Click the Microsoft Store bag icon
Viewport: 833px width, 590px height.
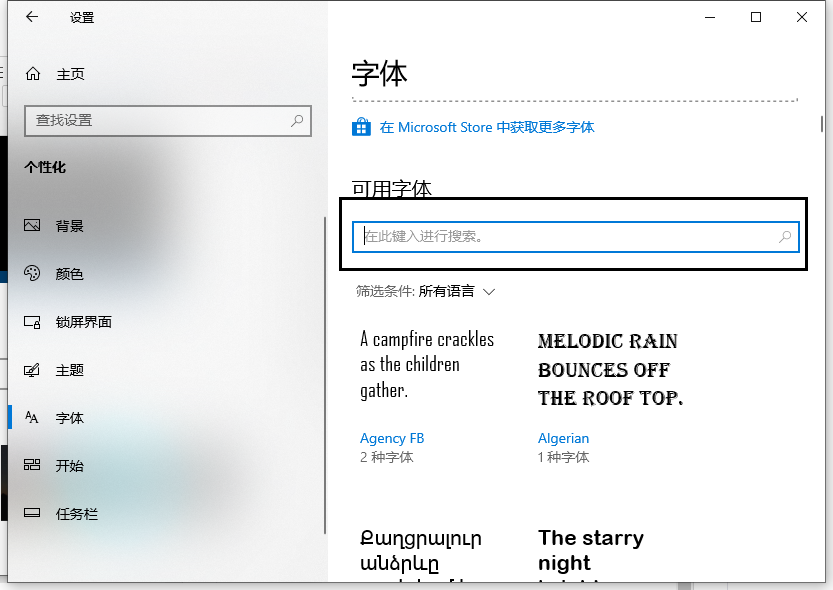click(x=361, y=127)
